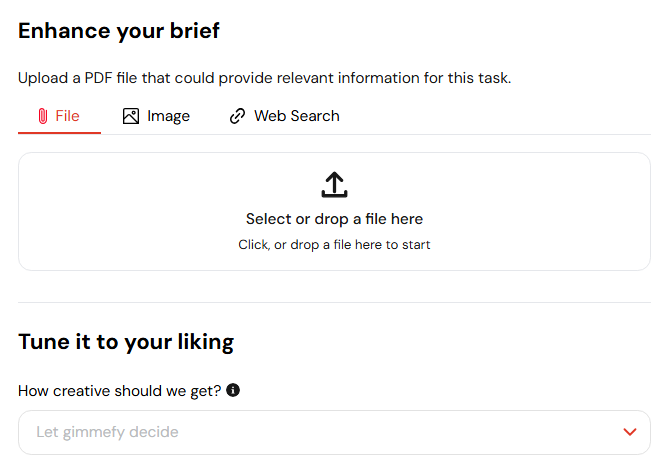Click the 'Enhance your brief' heading

[119, 31]
